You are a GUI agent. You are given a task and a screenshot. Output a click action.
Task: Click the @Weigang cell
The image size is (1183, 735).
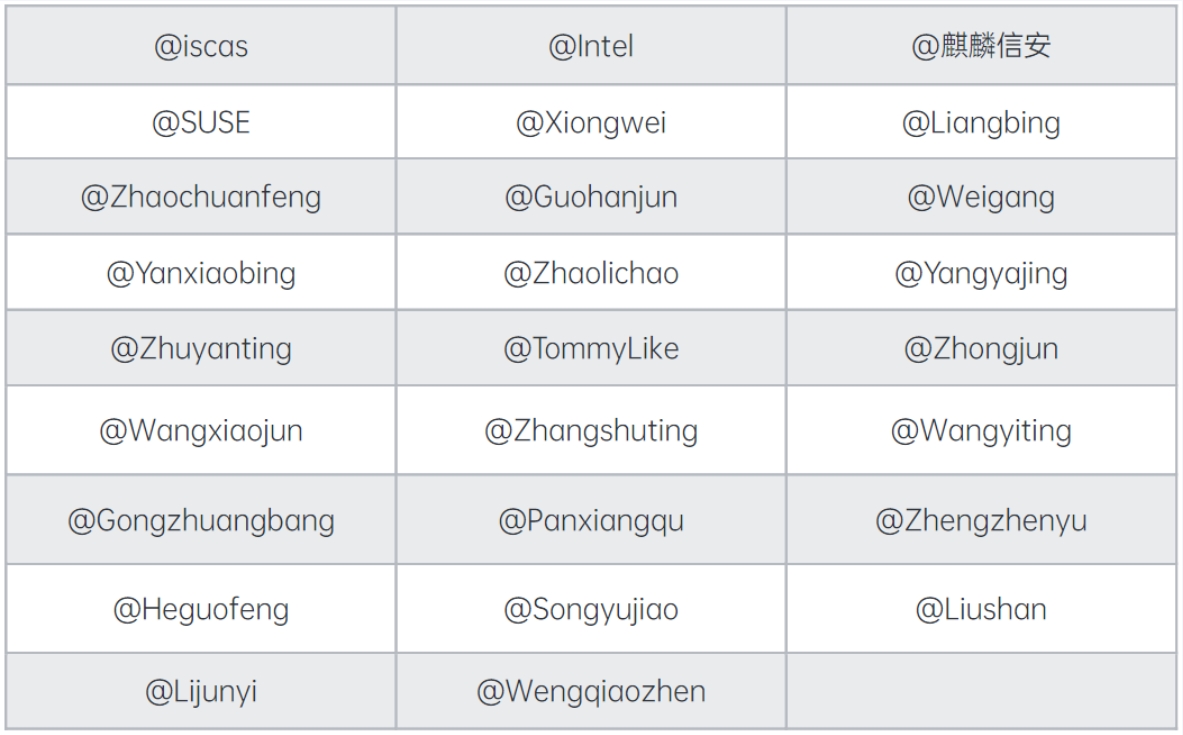click(x=981, y=197)
